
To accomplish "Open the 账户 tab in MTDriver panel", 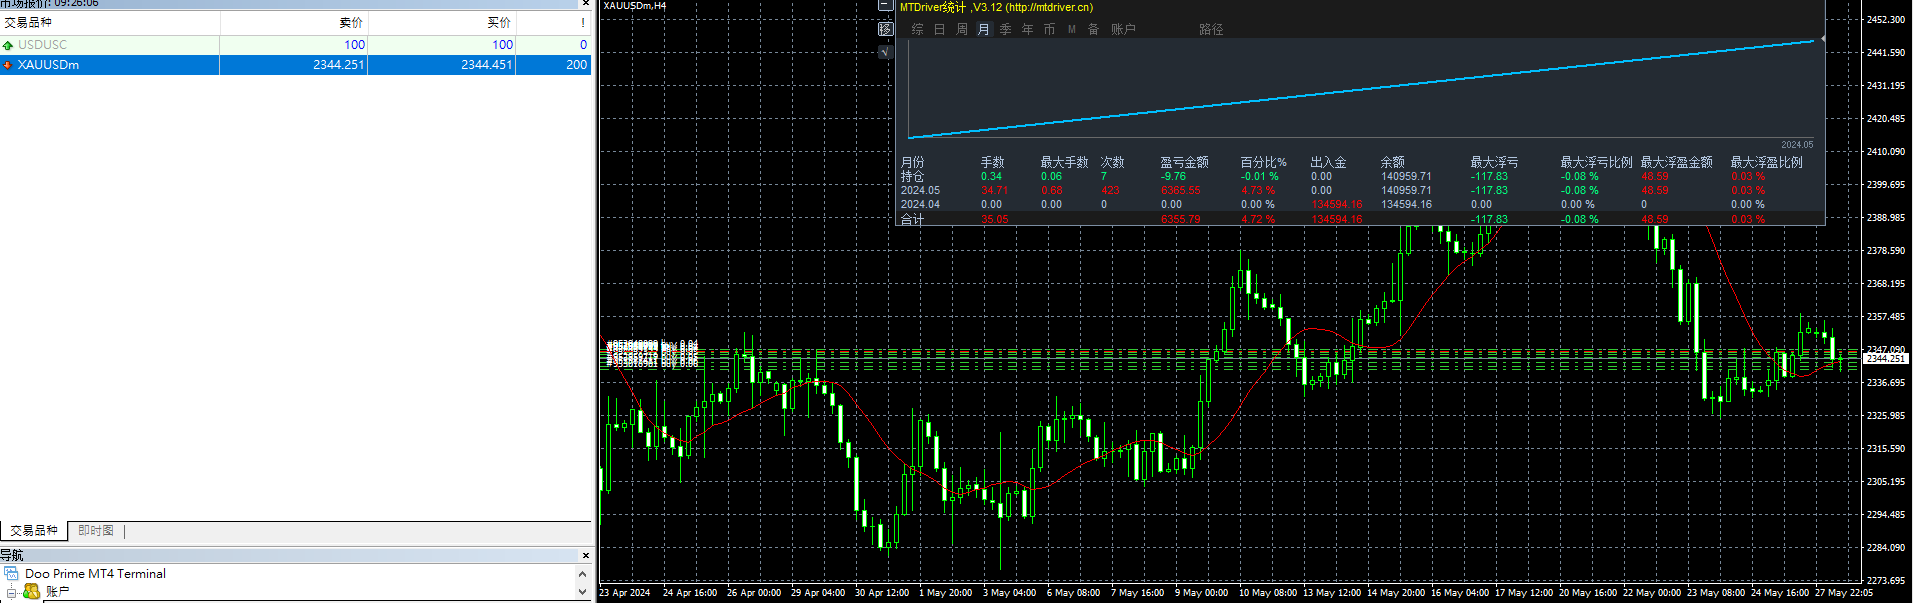I will pyautogui.click(x=1123, y=30).
